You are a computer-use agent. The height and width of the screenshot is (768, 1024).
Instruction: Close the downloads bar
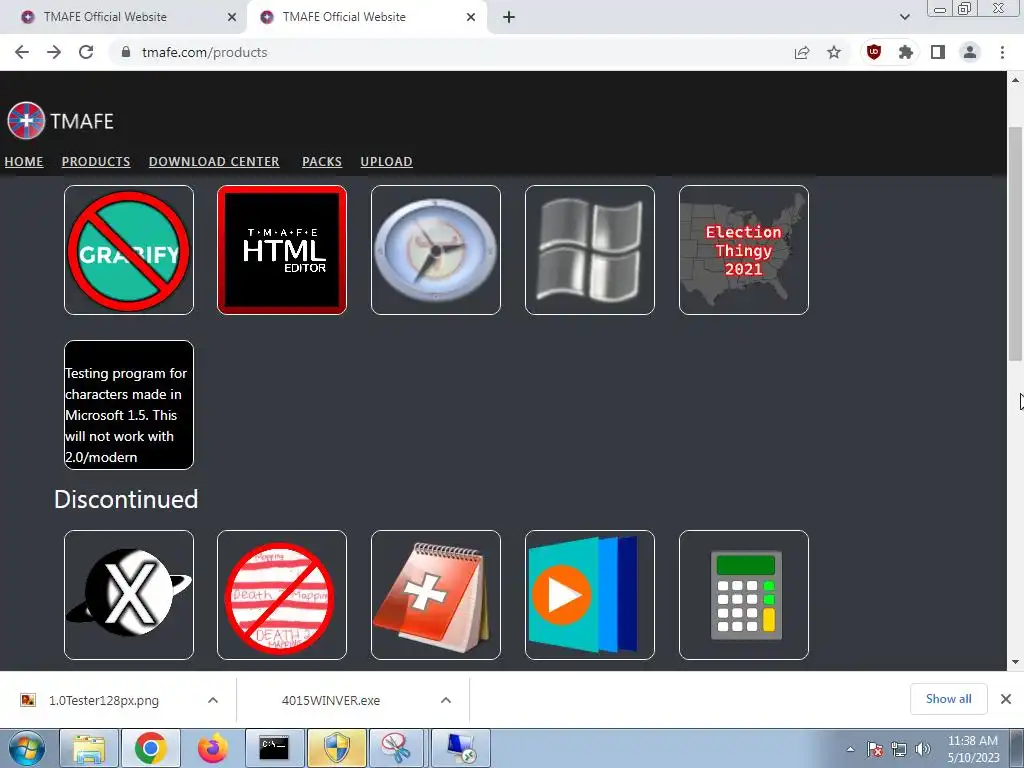pos(1006,699)
